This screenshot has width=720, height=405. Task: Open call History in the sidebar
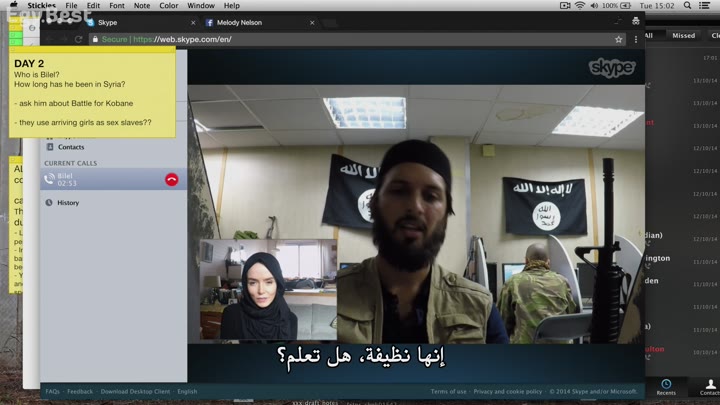coord(67,202)
